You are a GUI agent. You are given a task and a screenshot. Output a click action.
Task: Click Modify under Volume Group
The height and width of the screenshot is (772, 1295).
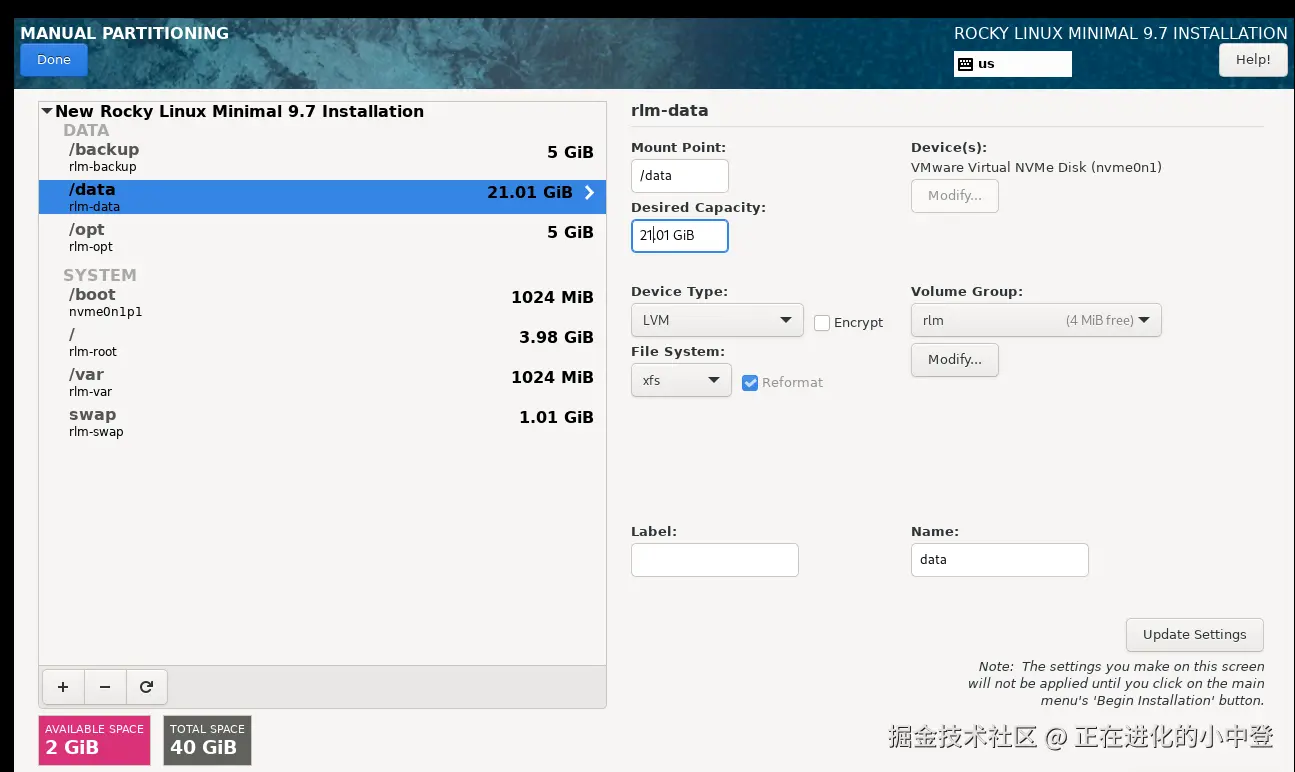tap(955, 360)
